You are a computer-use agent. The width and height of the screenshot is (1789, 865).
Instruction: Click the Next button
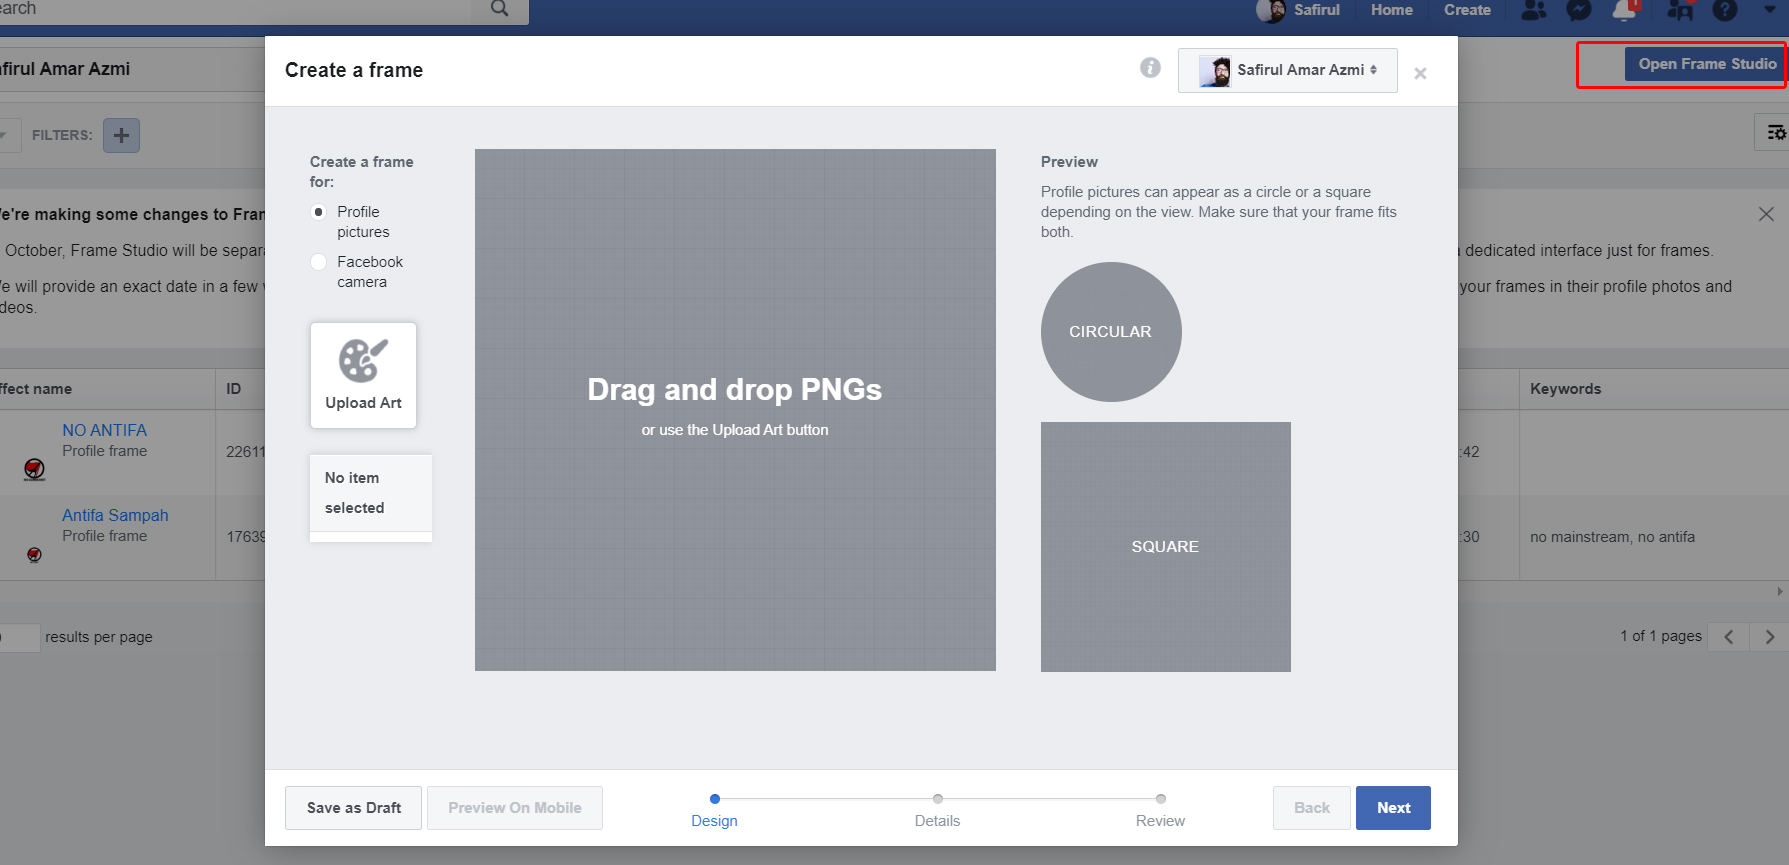pyautogui.click(x=1393, y=808)
